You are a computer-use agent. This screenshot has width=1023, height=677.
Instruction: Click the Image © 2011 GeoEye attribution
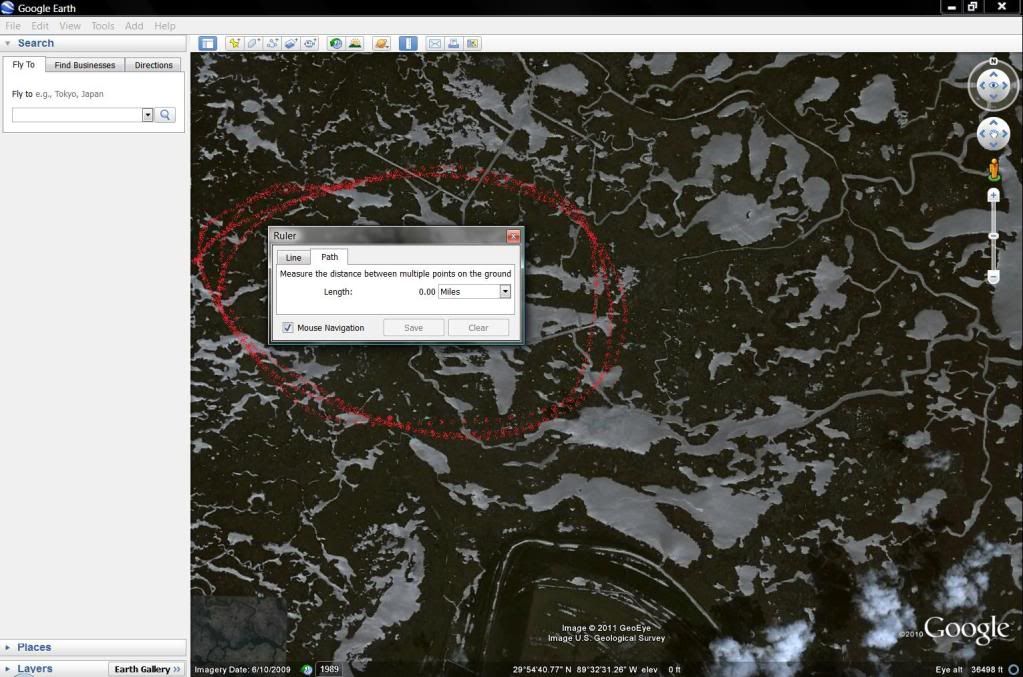pos(606,628)
